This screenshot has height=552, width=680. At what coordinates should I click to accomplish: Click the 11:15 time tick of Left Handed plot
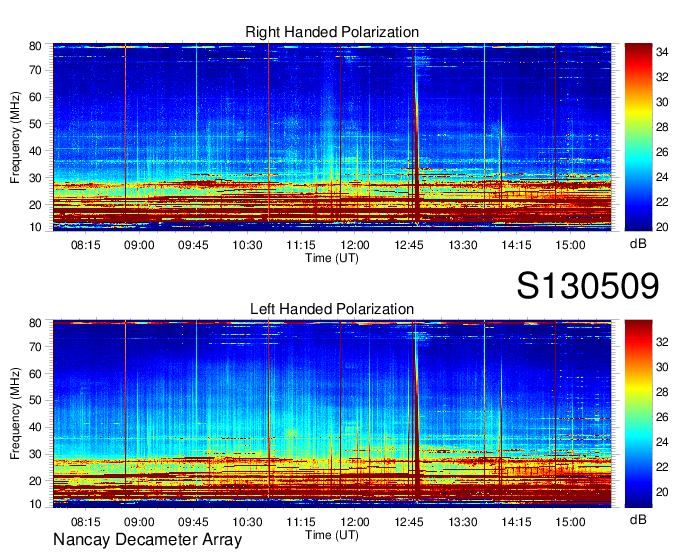pyautogui.click(x=301, y=522)
